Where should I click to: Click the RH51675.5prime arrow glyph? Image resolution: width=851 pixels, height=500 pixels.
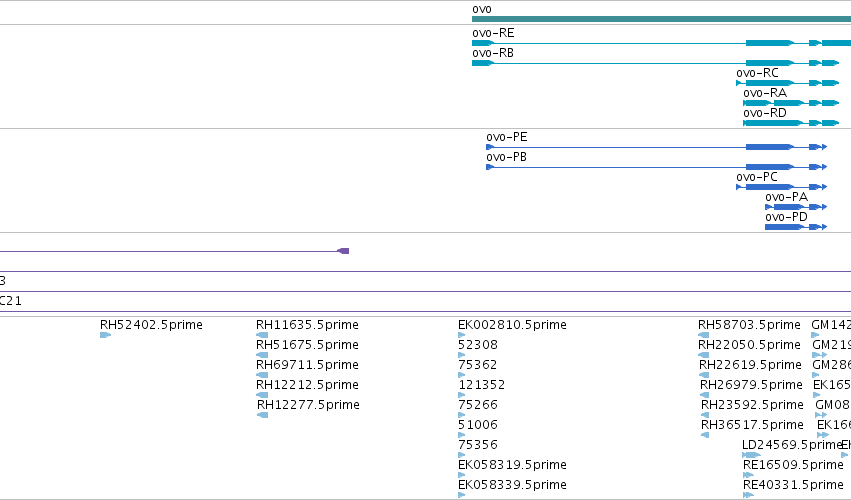(262, 355)
